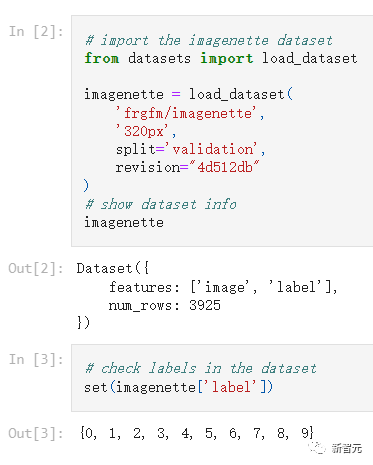Click the watermark logo icon at bottom right
Screen dimensions: 373x465
316,448
